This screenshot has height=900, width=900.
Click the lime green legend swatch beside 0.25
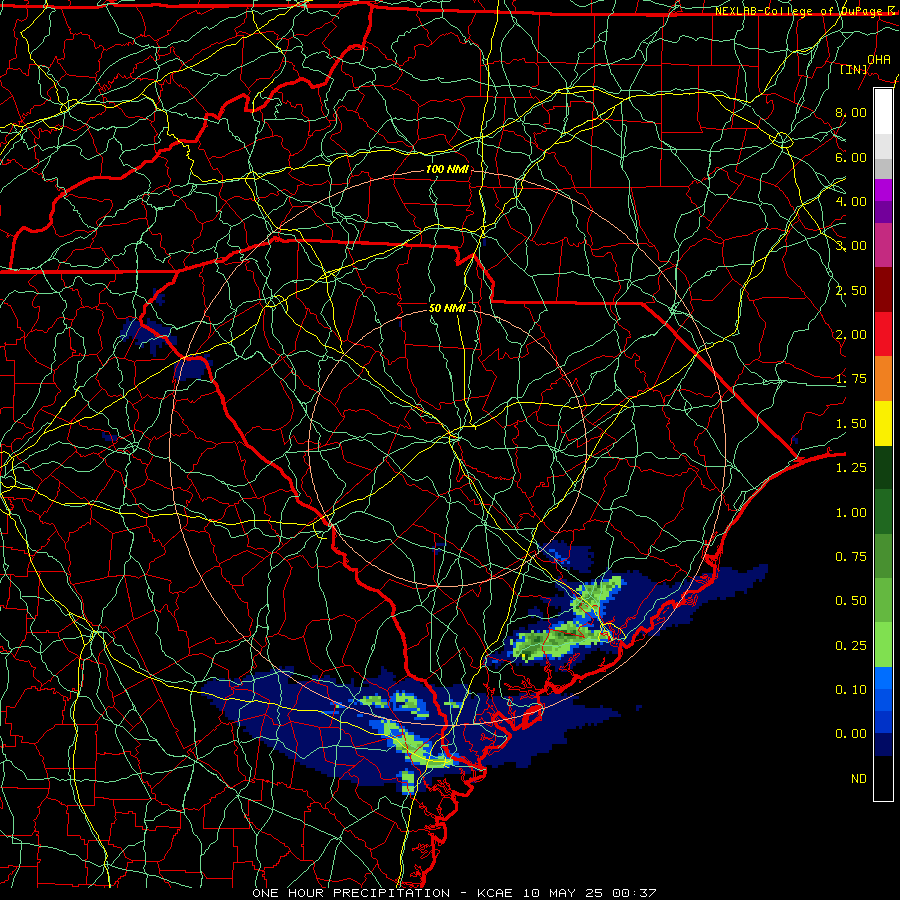[883, 646]
